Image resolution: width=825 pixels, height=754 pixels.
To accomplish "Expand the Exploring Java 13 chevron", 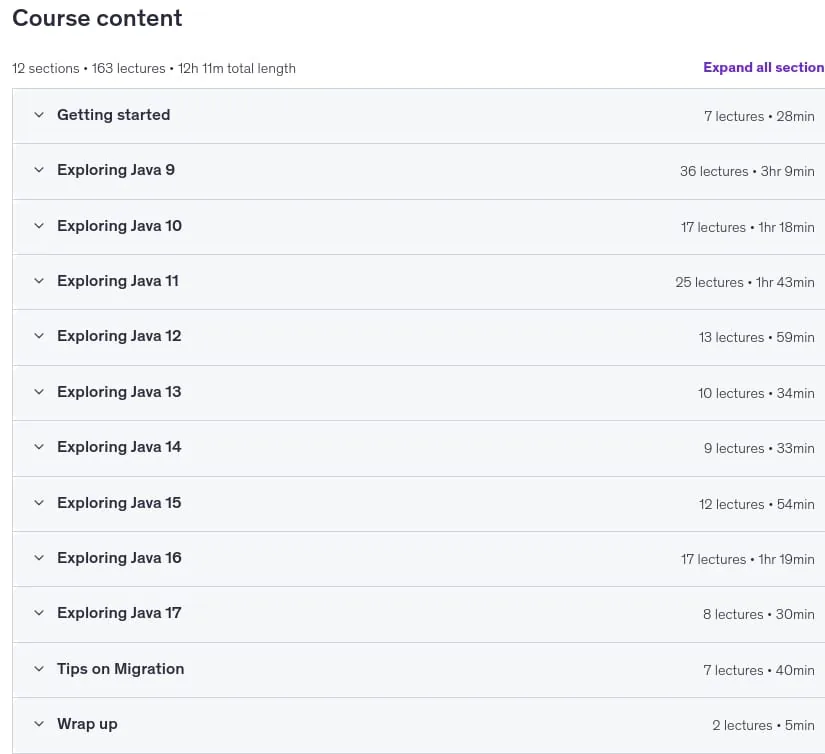I will [x=39, y=391].
